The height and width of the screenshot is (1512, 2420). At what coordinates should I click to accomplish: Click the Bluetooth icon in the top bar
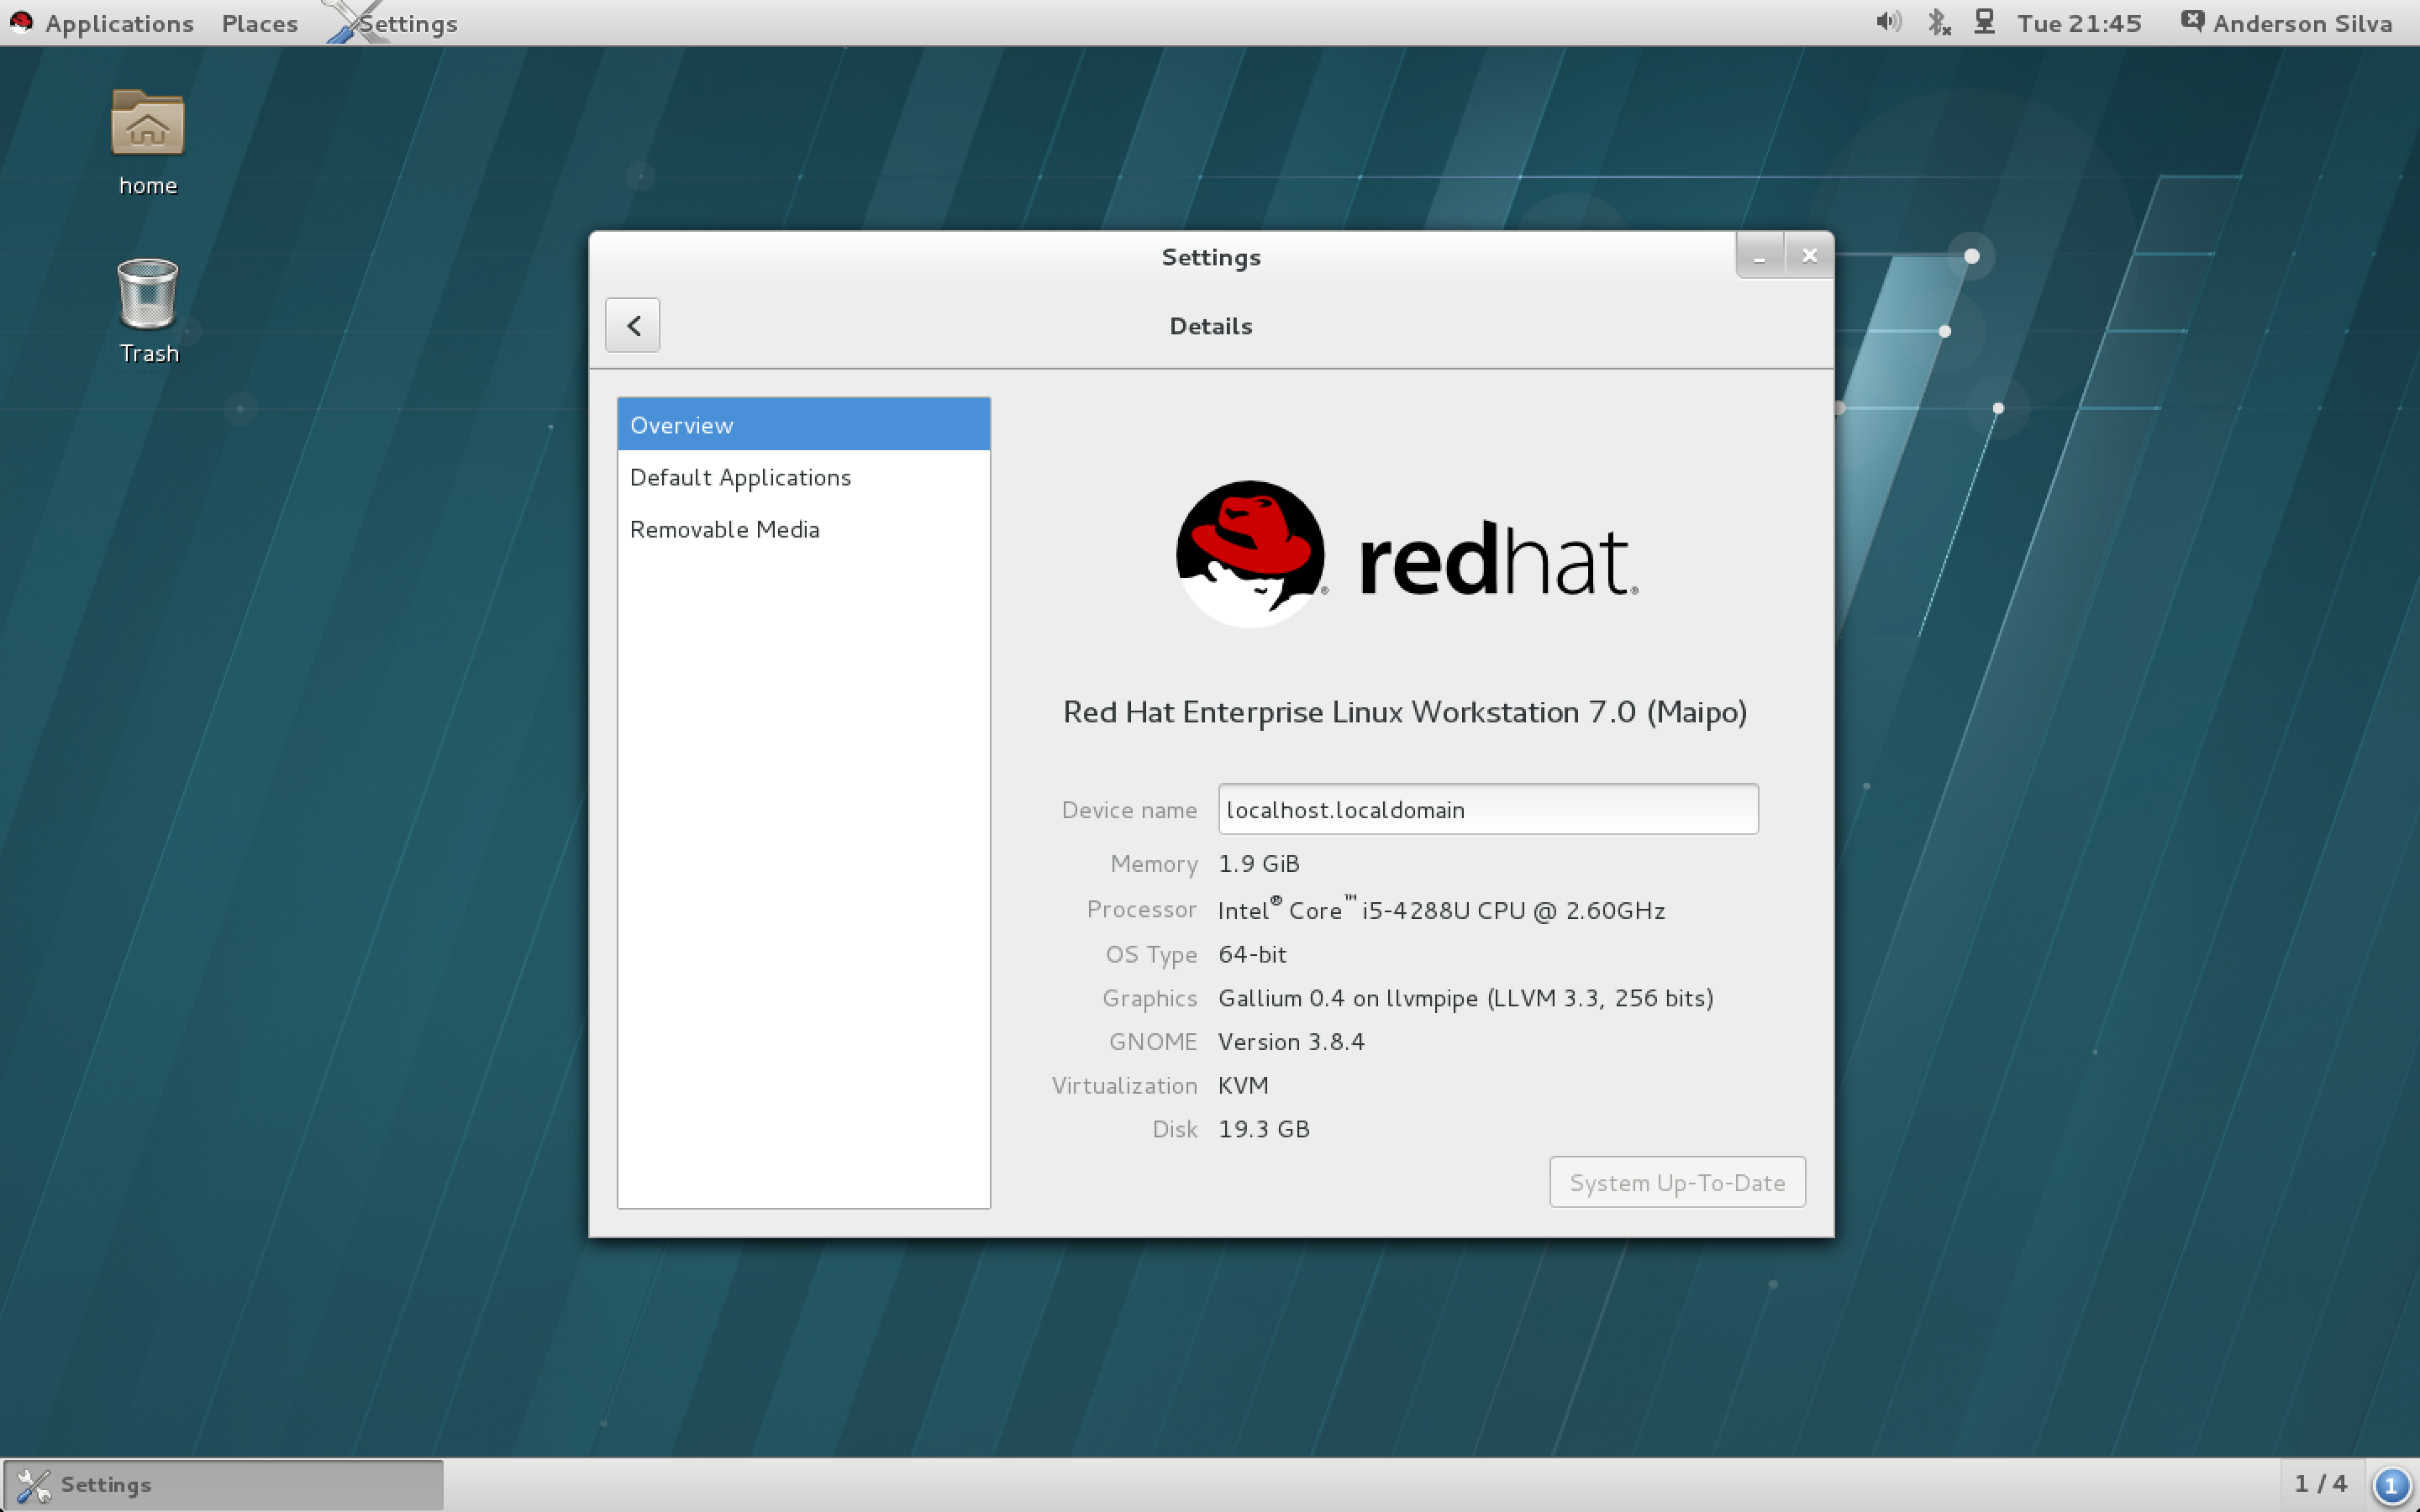coord(1938,22)
